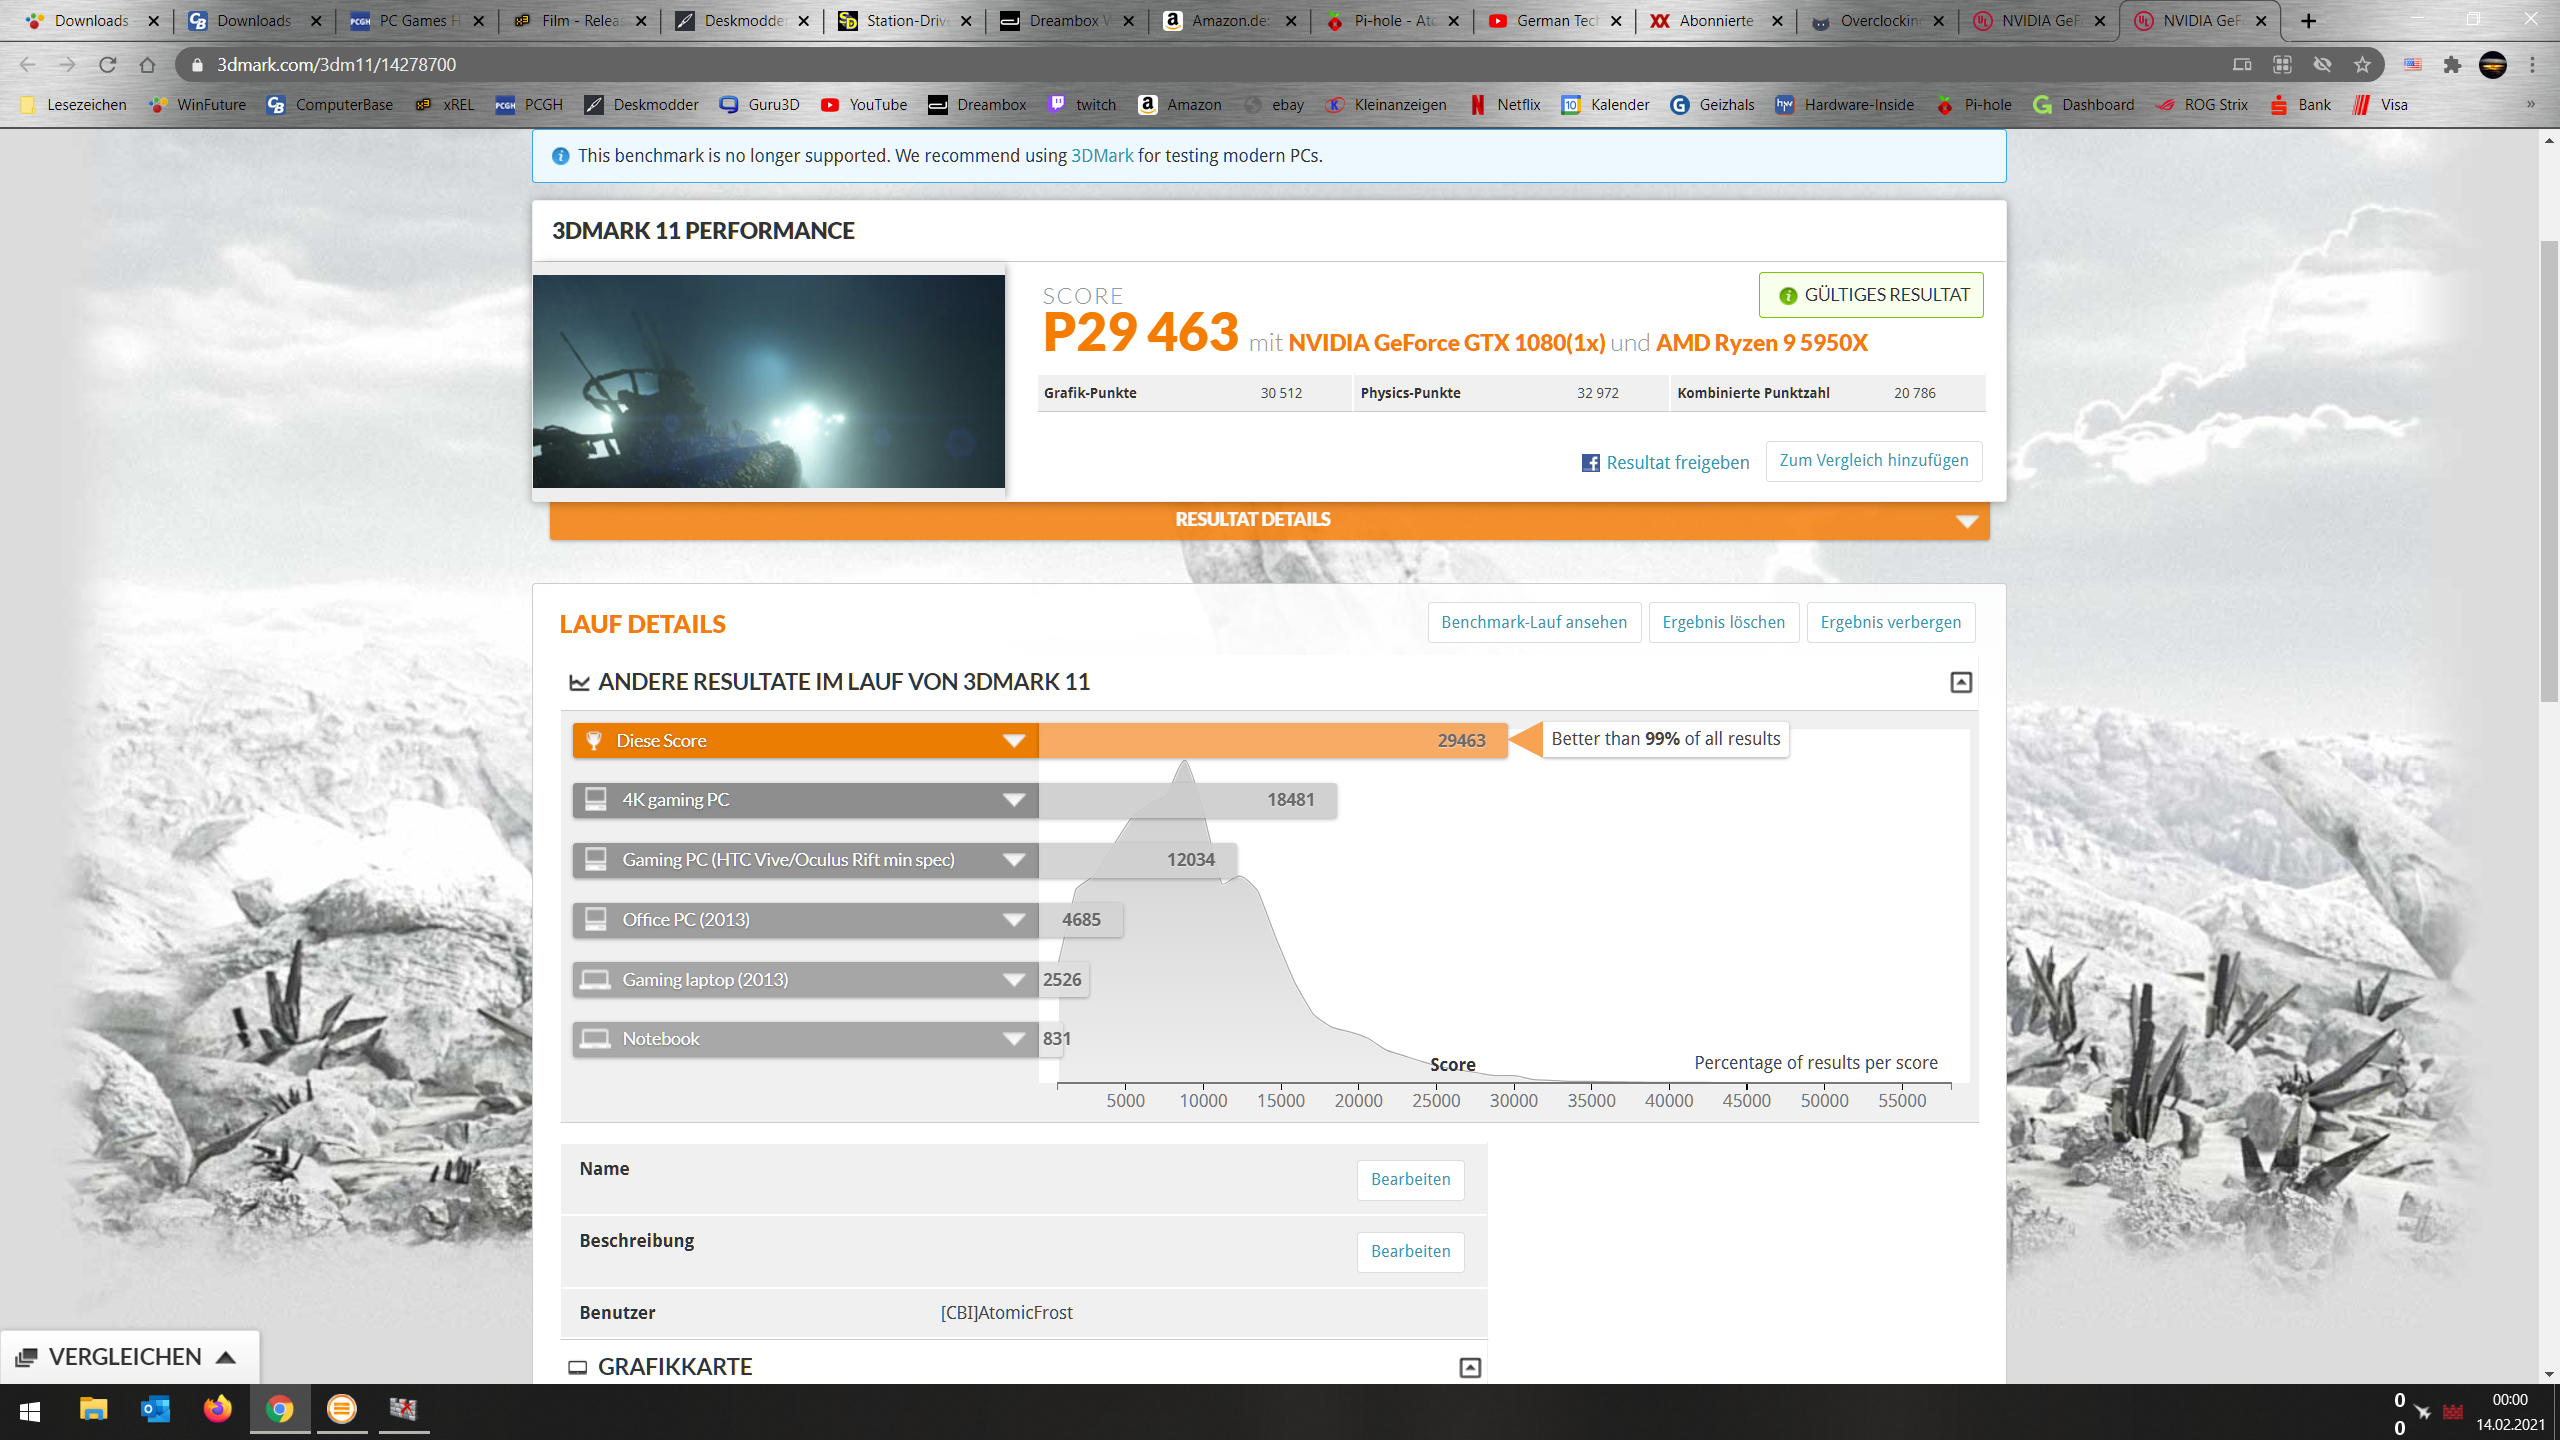The width and height of the screenshot is (2560, 1440).
Task: Share result via the Facebook icon
Action: click(x=1590, y=463)
